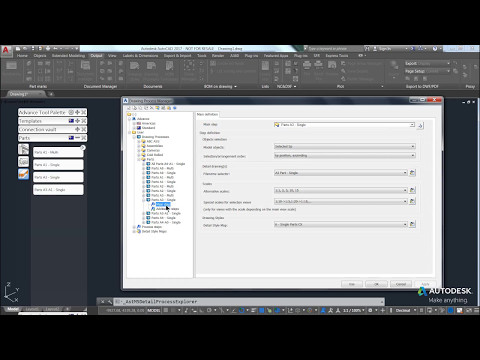Click the Drawing1 document tab

click(25, 94)
